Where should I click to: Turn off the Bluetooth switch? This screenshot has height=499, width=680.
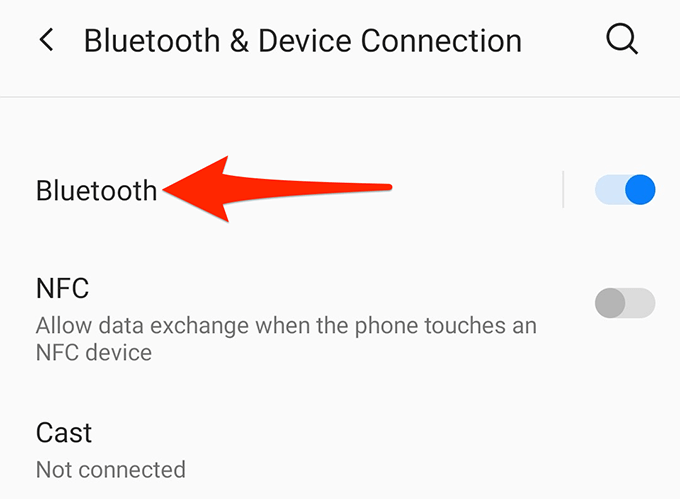click(625, 189)
